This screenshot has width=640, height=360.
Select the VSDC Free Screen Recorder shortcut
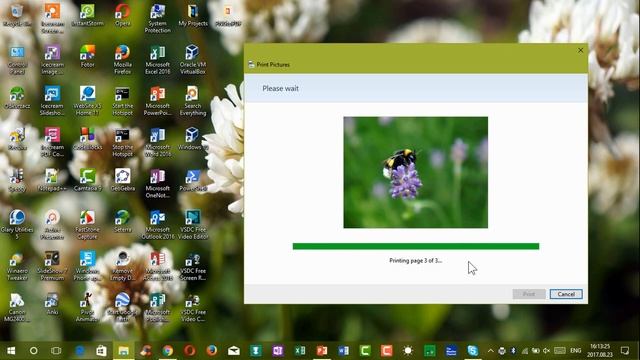(193, 266)
